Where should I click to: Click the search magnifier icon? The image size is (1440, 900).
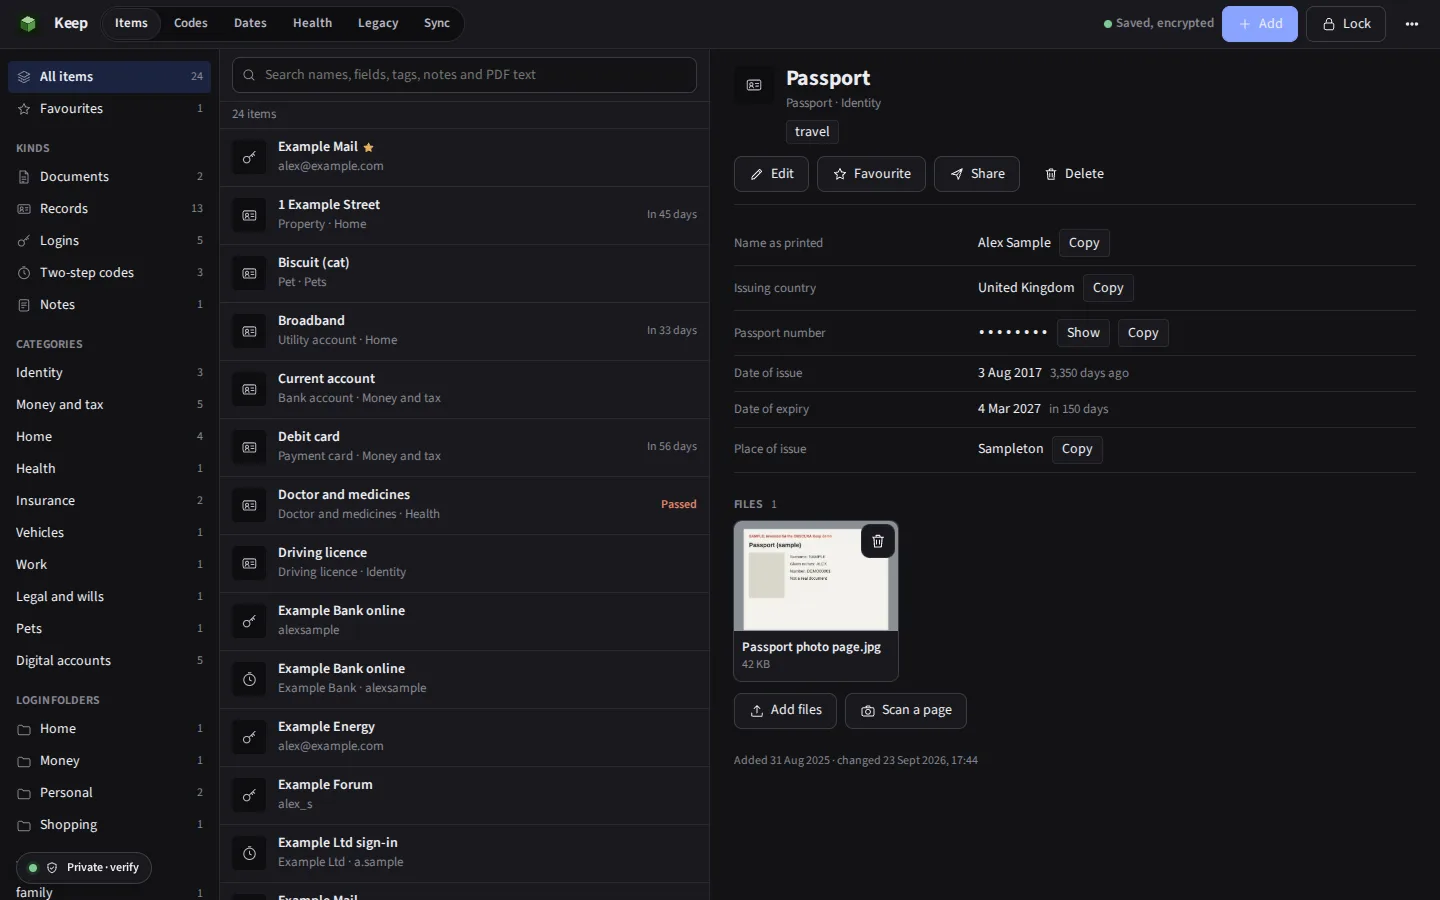pyautogui.click(x=250, y=75)
